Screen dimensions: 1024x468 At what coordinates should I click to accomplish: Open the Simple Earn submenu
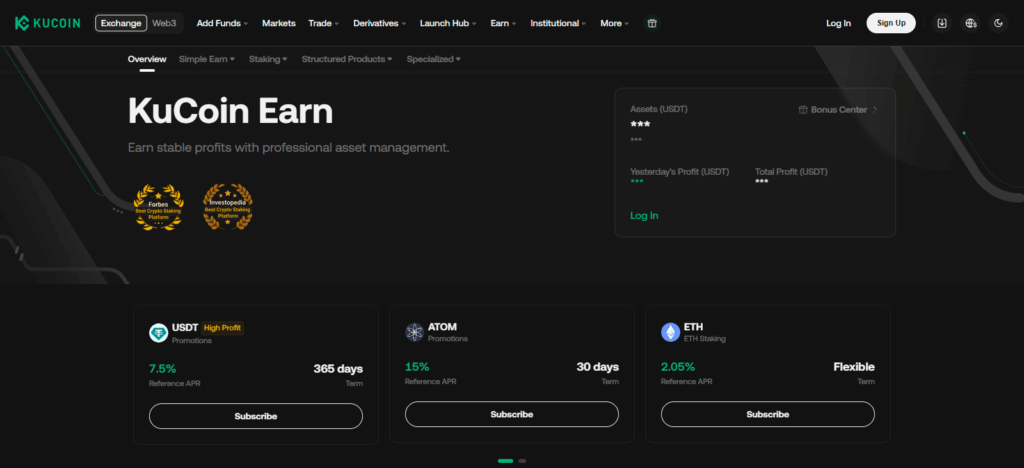(x=207, y=59)
